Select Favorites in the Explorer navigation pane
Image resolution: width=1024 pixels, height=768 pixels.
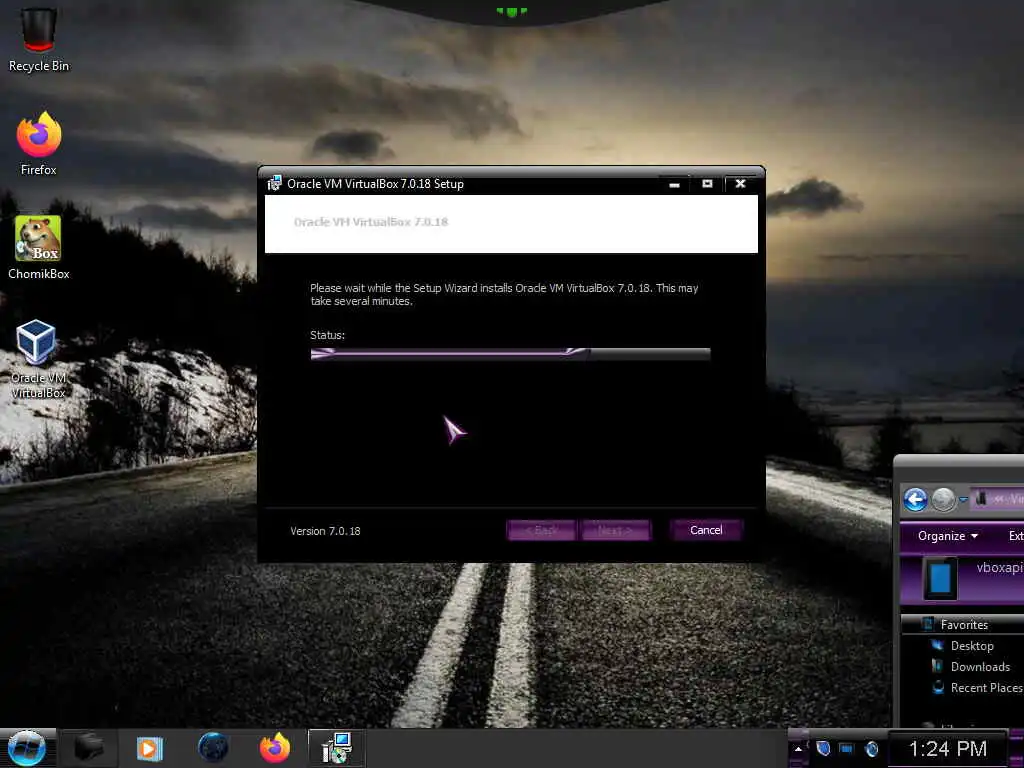tap(964, 625)
